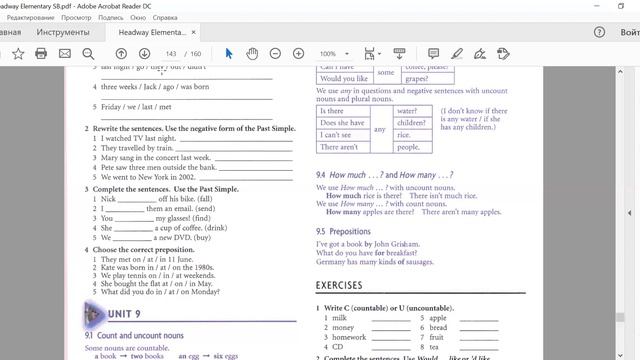This screenshot has height=360, width=640.
Task: Restore the Acrobat window size
Action: point(621,6)
